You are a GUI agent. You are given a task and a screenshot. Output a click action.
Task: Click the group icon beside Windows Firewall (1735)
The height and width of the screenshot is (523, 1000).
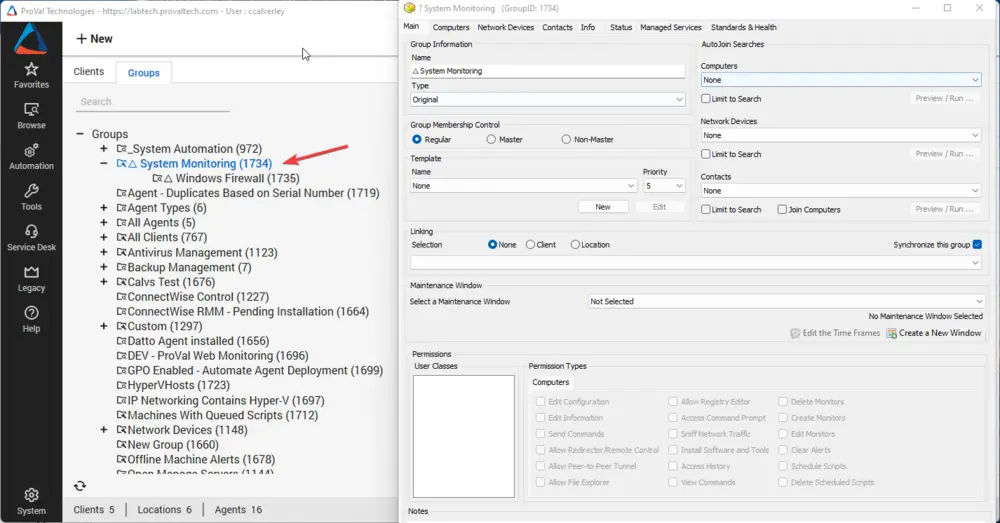pos(158,179)
